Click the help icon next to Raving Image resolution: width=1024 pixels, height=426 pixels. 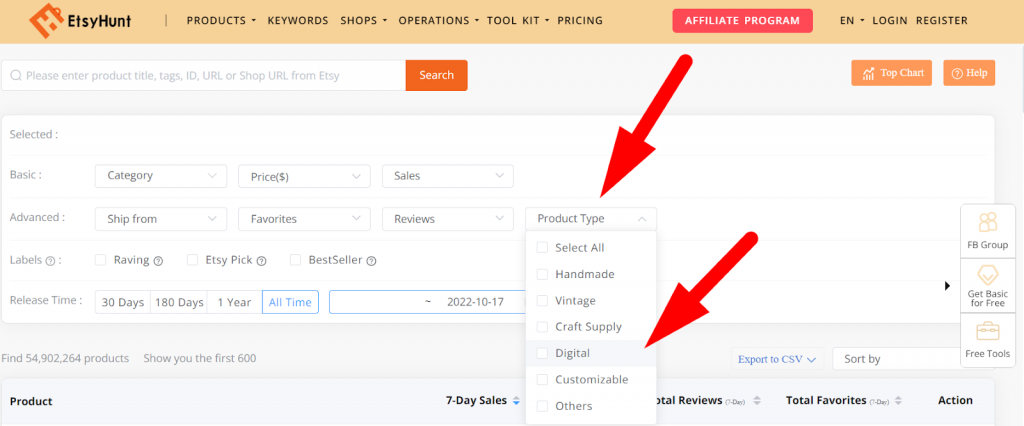point(158,261)
